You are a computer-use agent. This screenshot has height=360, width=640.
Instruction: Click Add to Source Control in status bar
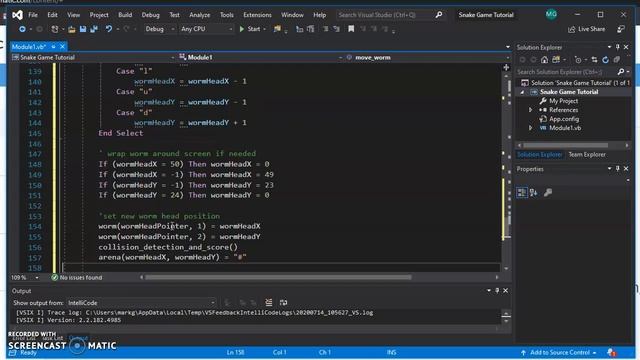click(x=559, y=352)
